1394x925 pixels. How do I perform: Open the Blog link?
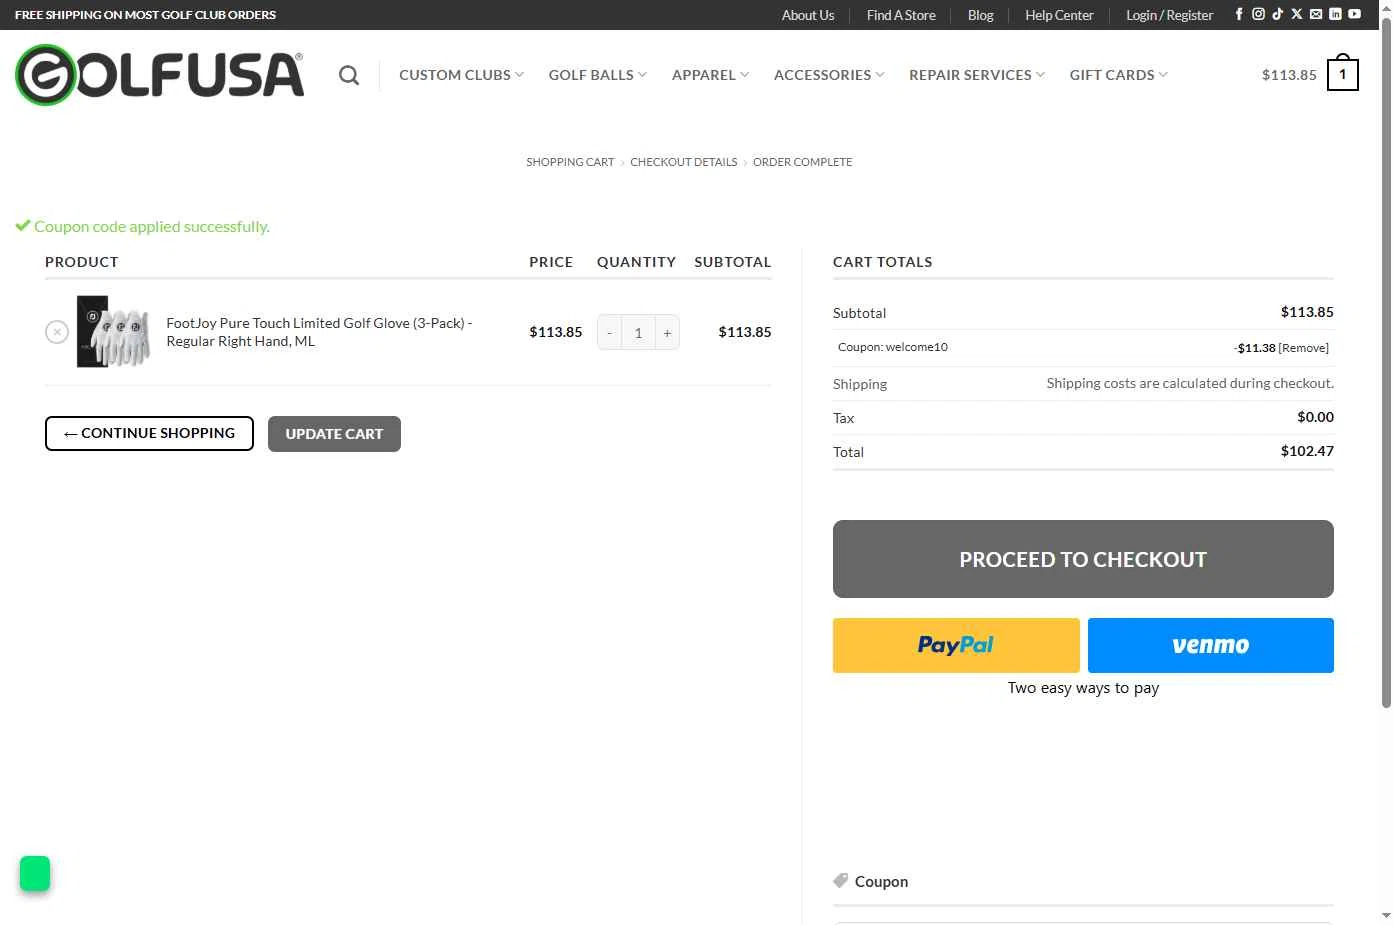(x=980, y=15)
